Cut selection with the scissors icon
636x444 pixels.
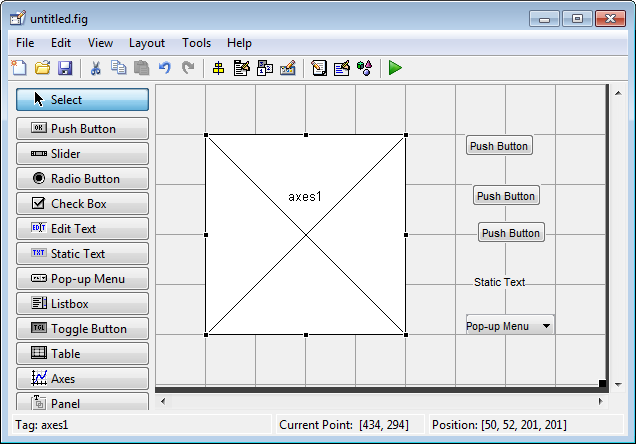point(95,68)
